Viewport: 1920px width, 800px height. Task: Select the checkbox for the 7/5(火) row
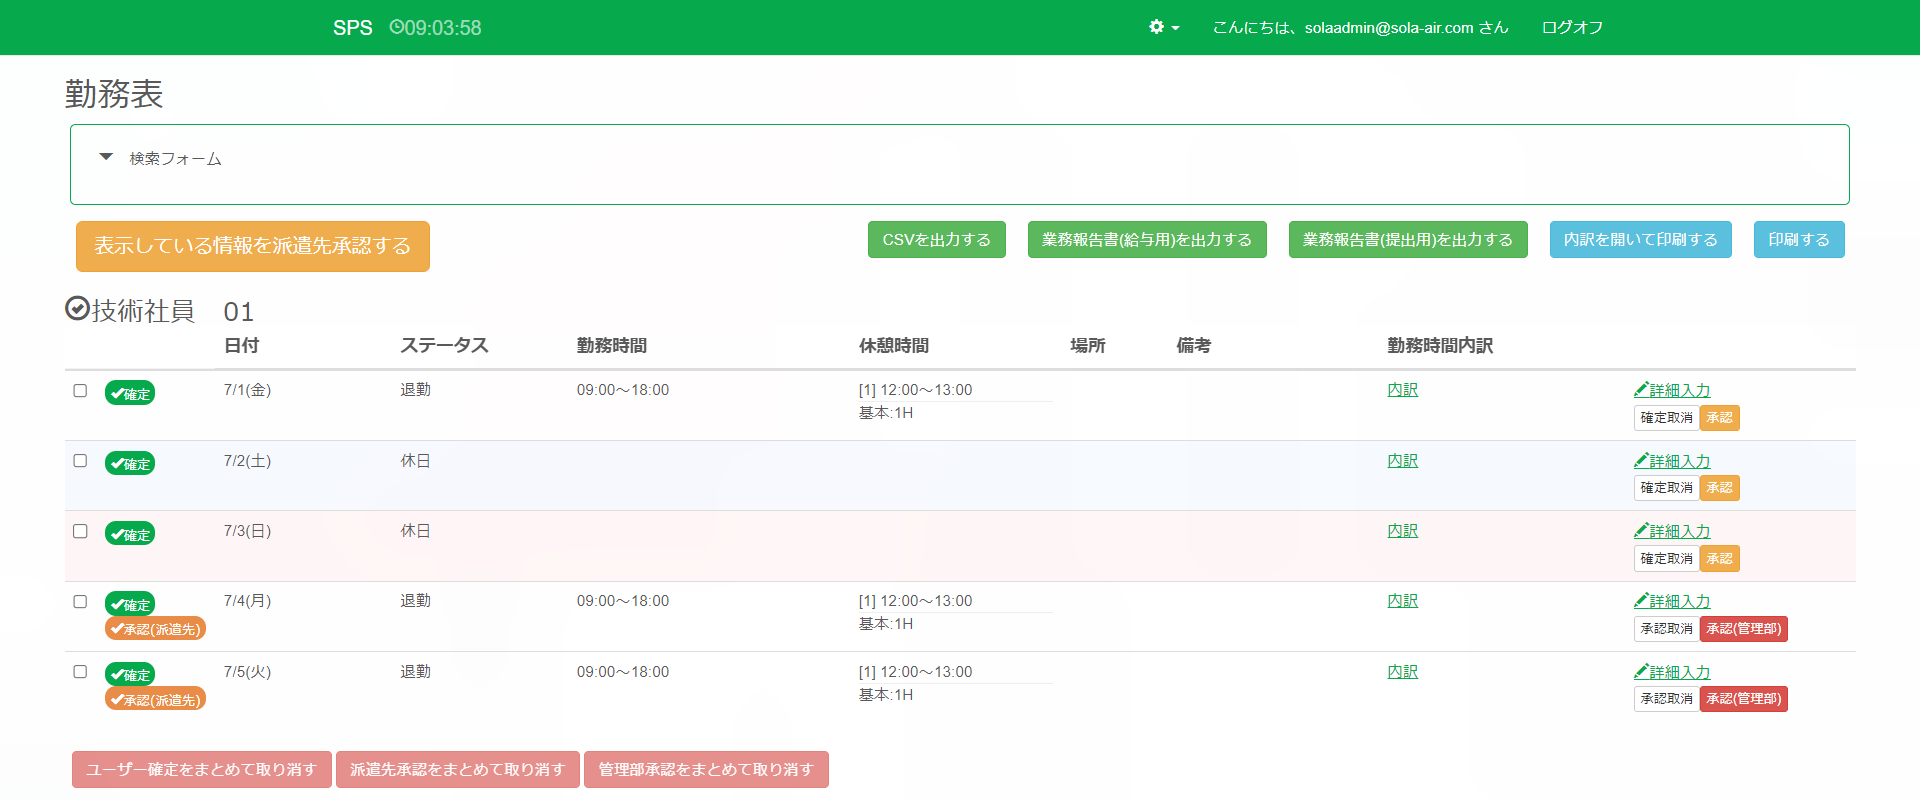pyautogui.click(x=80, y=672)
